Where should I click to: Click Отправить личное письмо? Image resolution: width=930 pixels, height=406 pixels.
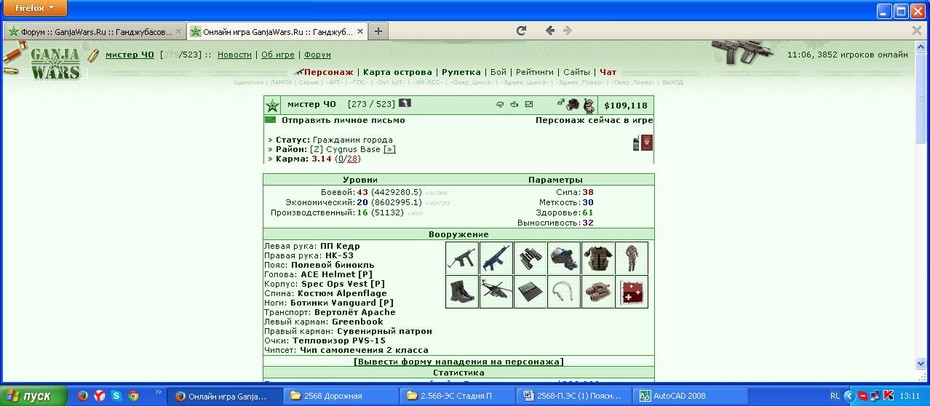tap(343, 120)
